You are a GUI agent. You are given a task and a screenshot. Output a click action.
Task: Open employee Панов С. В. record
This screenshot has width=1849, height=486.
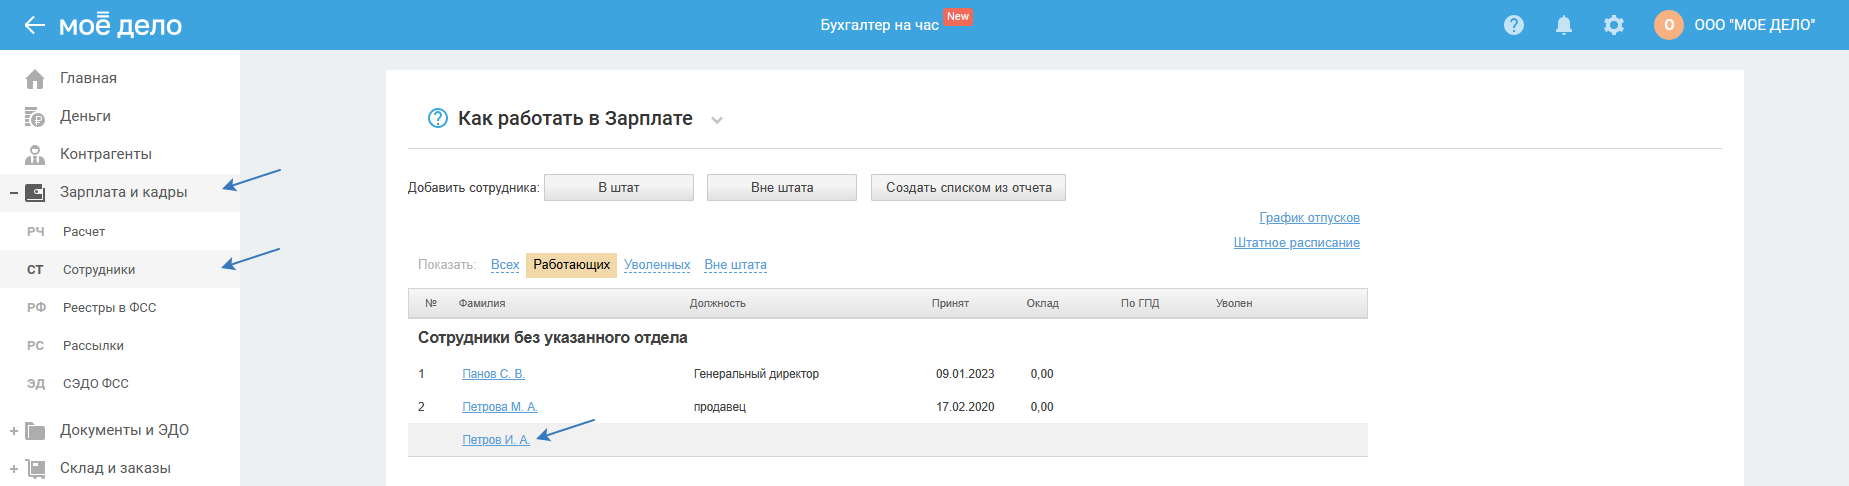click(x=493, y=374)
